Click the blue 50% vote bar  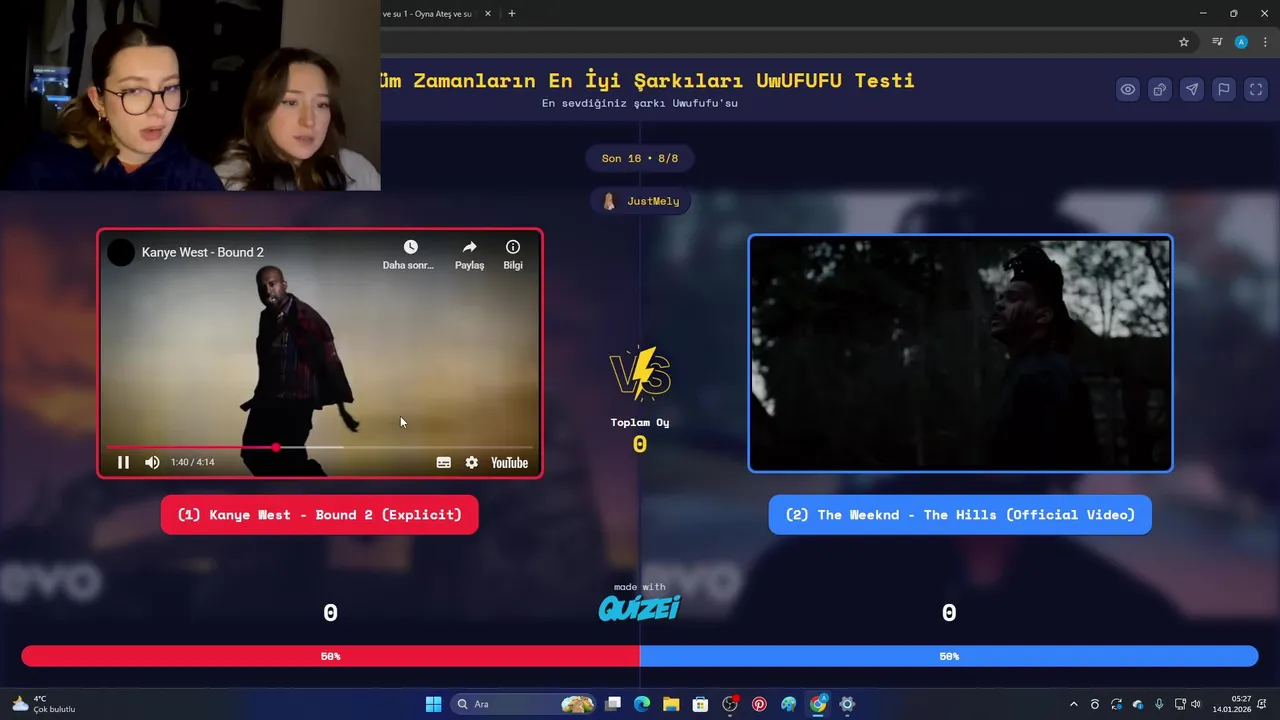[949, 656]
